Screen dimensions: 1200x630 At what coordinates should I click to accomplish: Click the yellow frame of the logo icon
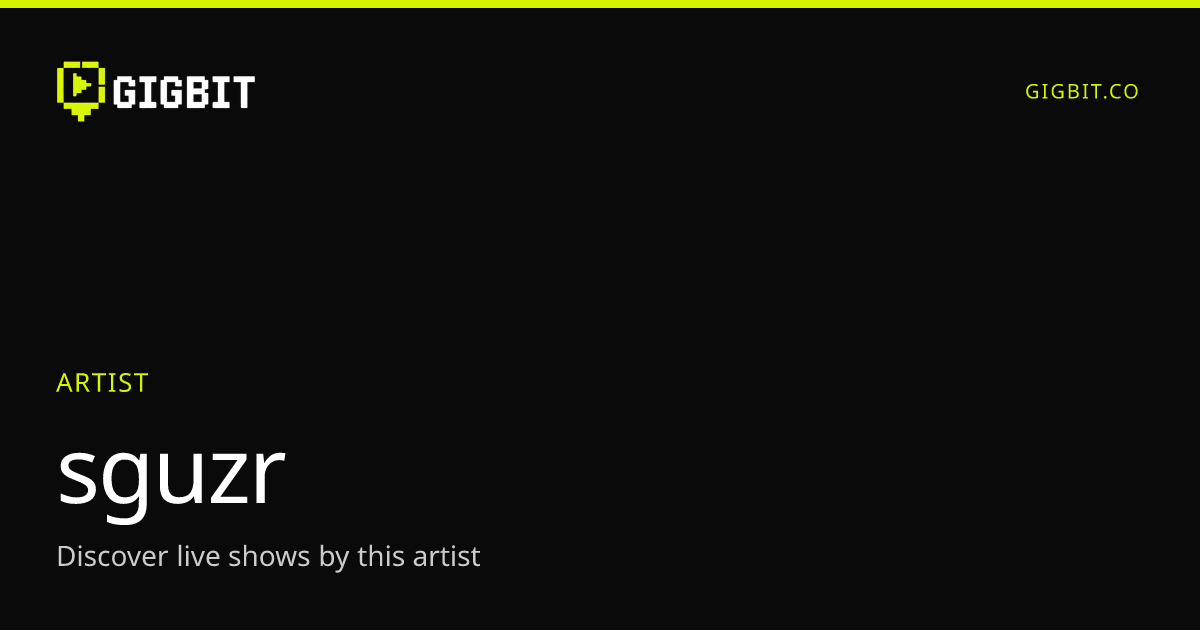pyautogui.click(x=61, y=84)
